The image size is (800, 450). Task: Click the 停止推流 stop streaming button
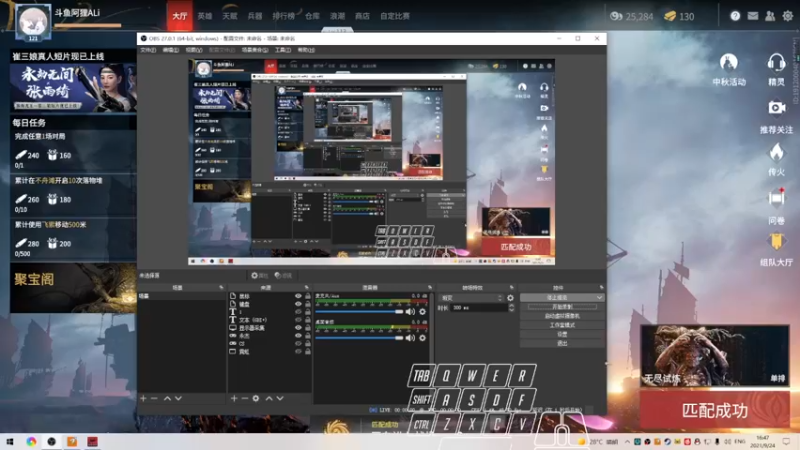pos(562,297)
